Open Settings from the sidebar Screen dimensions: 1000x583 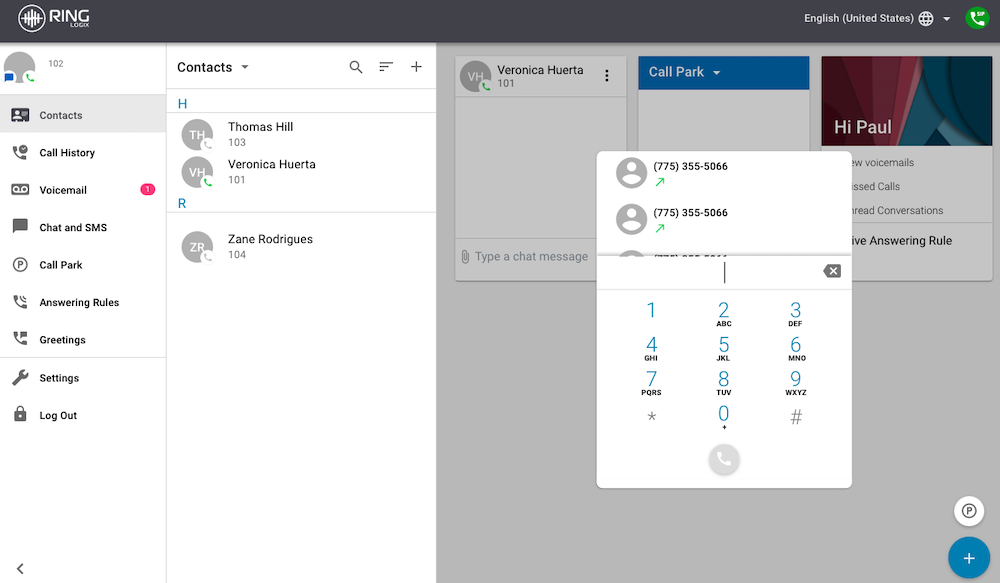click(x=83, y=378)
